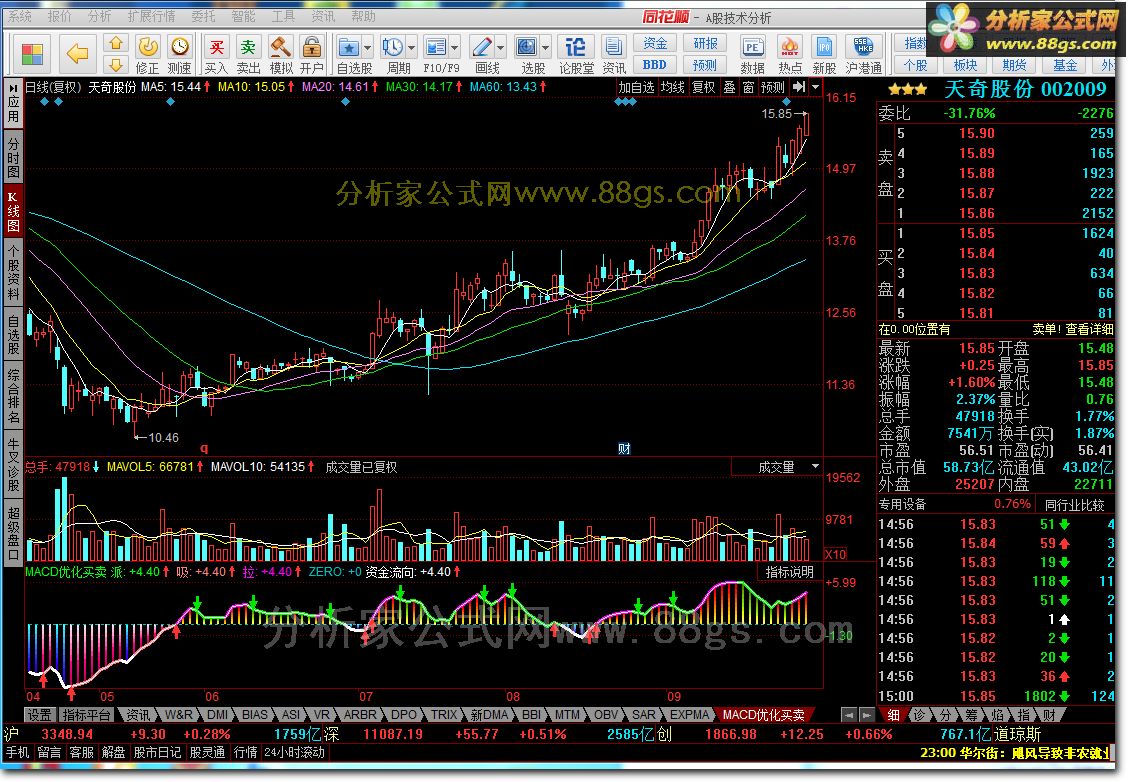Click the 设置 button at bottom

click(40, 714)
